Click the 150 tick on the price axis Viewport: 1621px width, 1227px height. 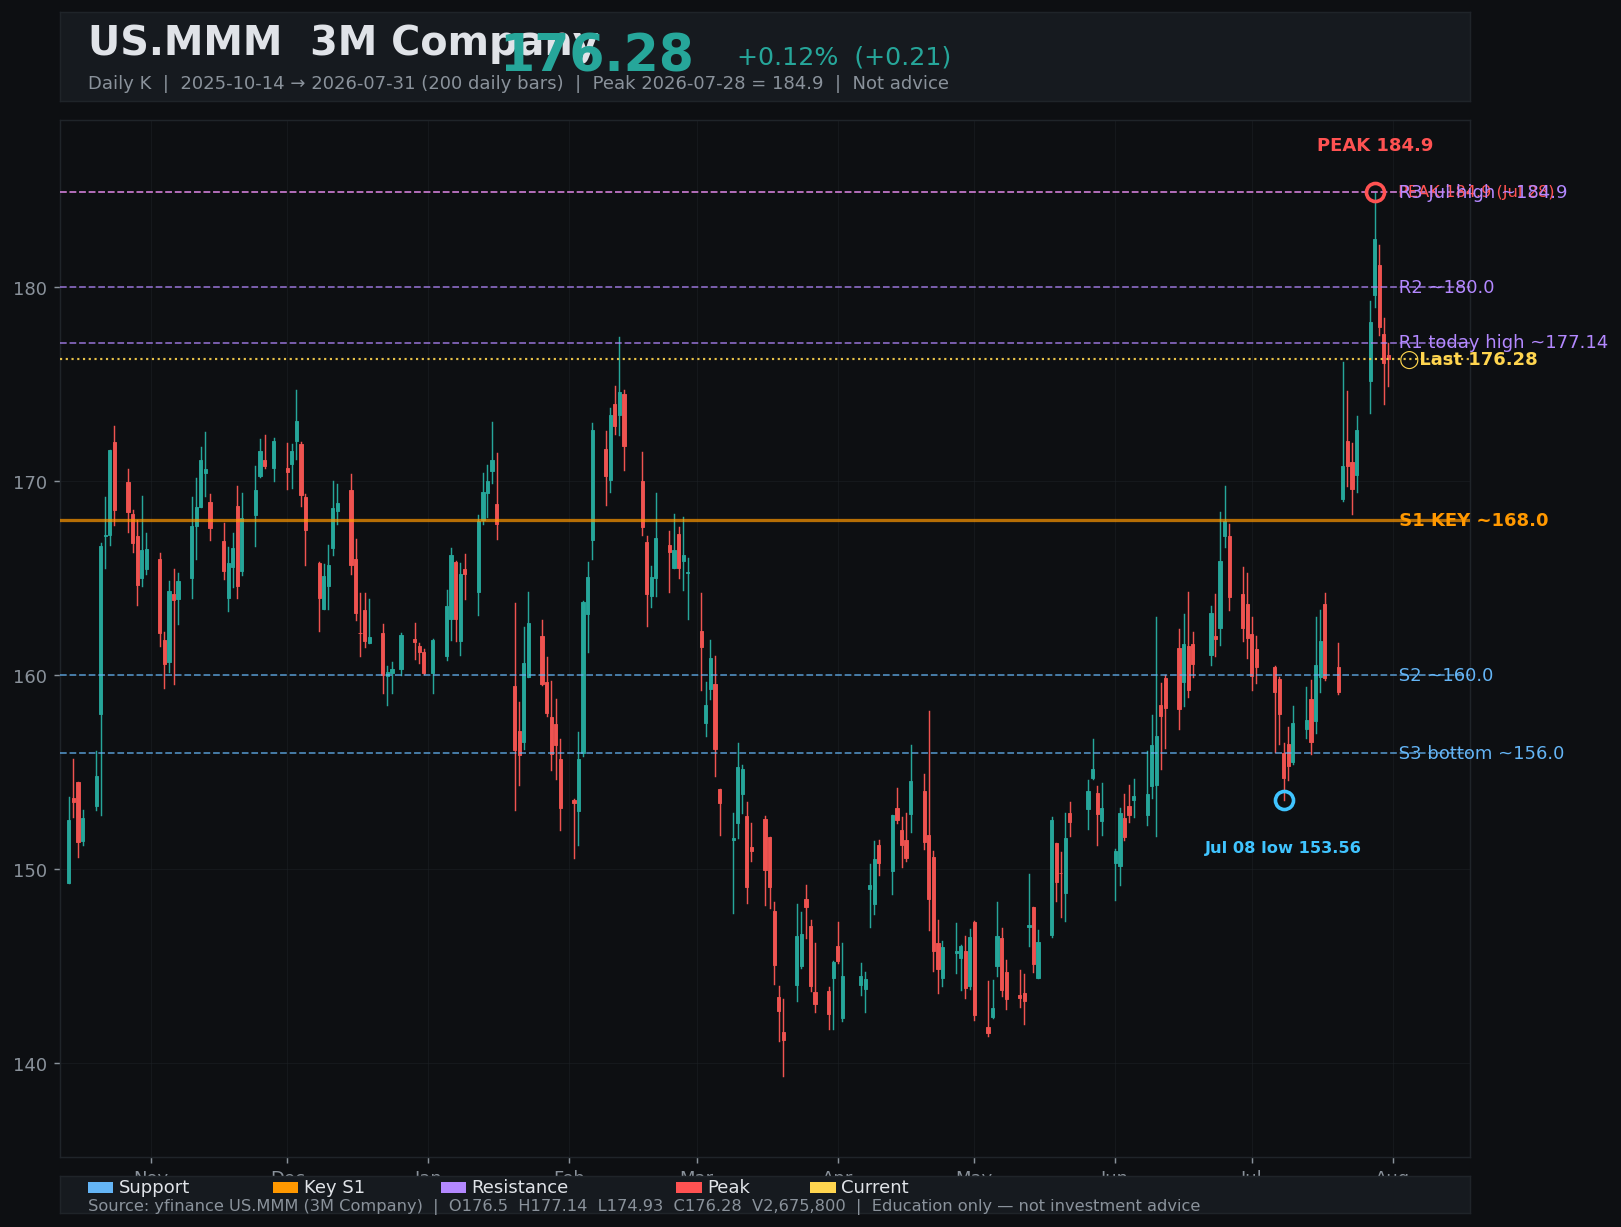[x=29, y=870]
